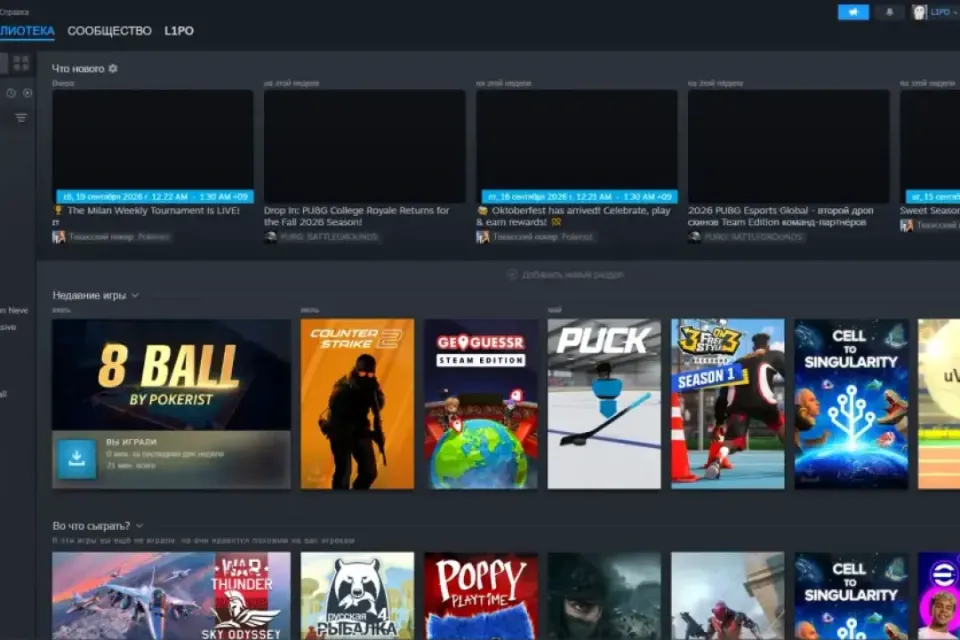Expand the Во что сыграть? shelf dropdown
The height and width of the screenshot is (640, 960).
click(140, 525)
